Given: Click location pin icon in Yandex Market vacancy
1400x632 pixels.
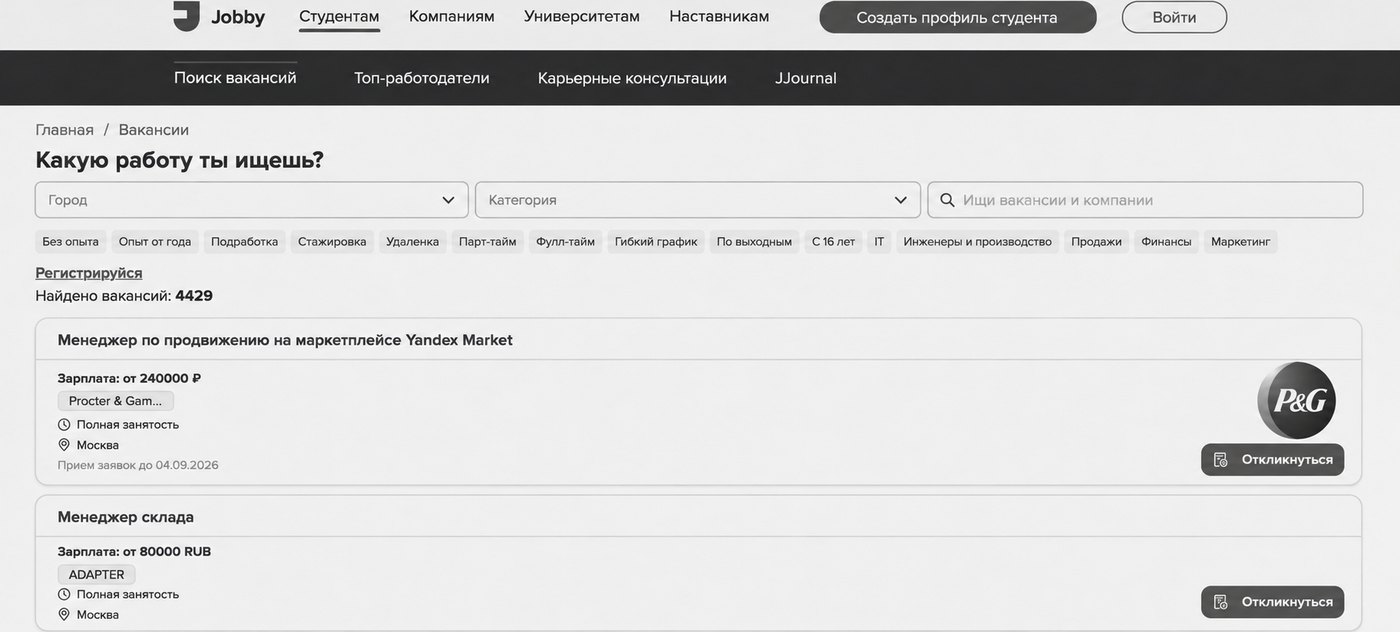Looking at the screenshot, I should tap(64, 444).
